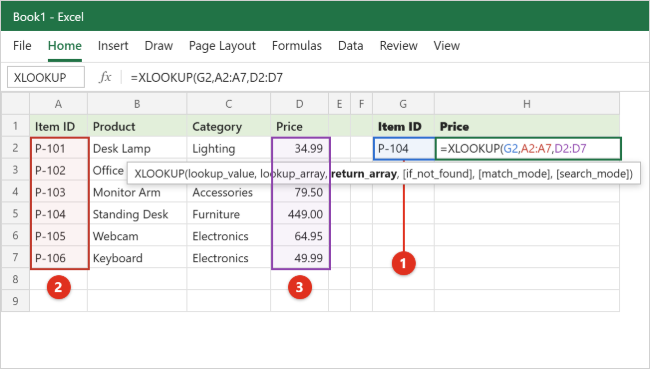The image size is (650, 369).
Task: Open the Draw ribbon tab
Action: click(158, 46)
